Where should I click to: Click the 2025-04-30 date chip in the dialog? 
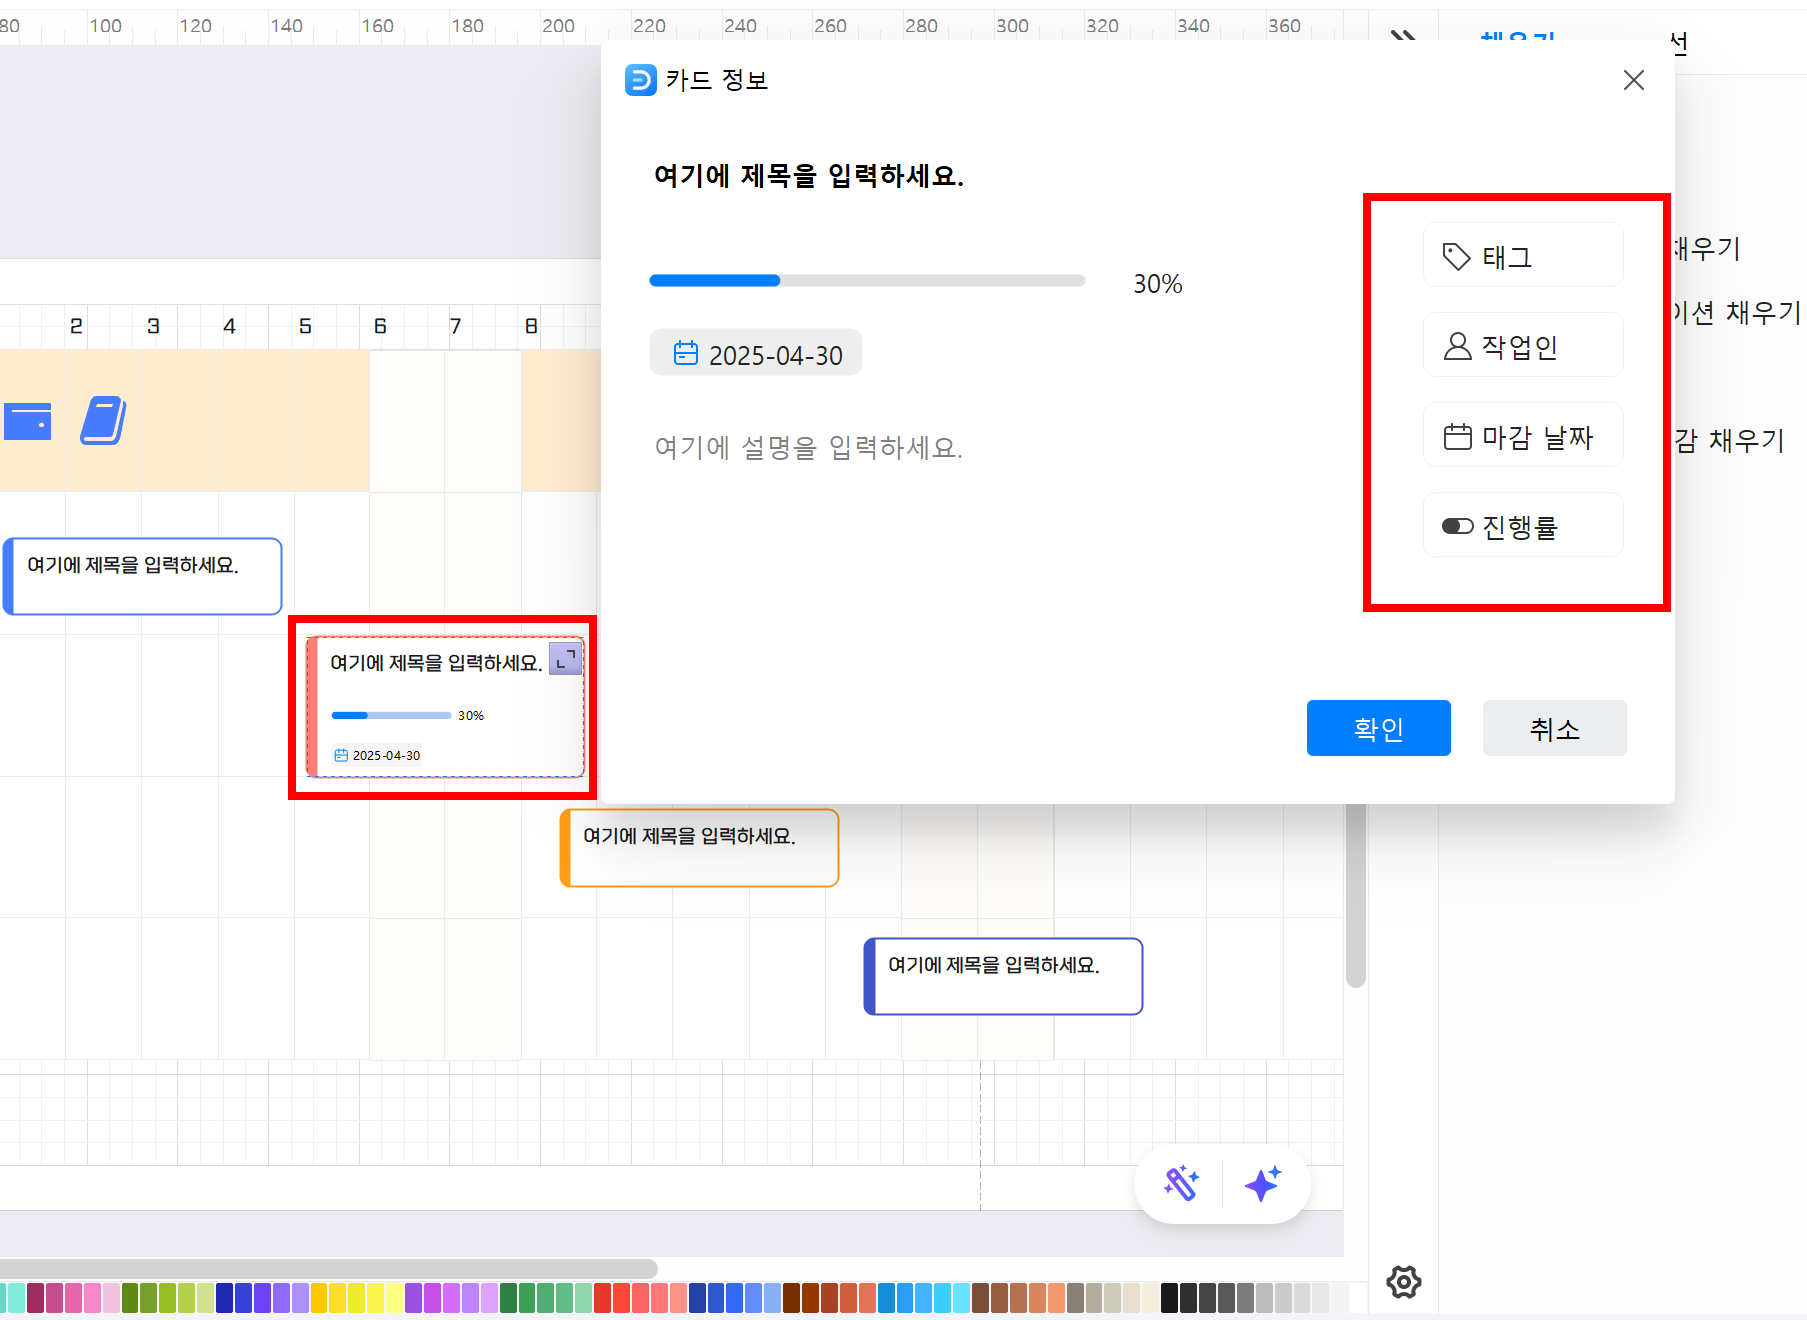[x=756, y=353]
